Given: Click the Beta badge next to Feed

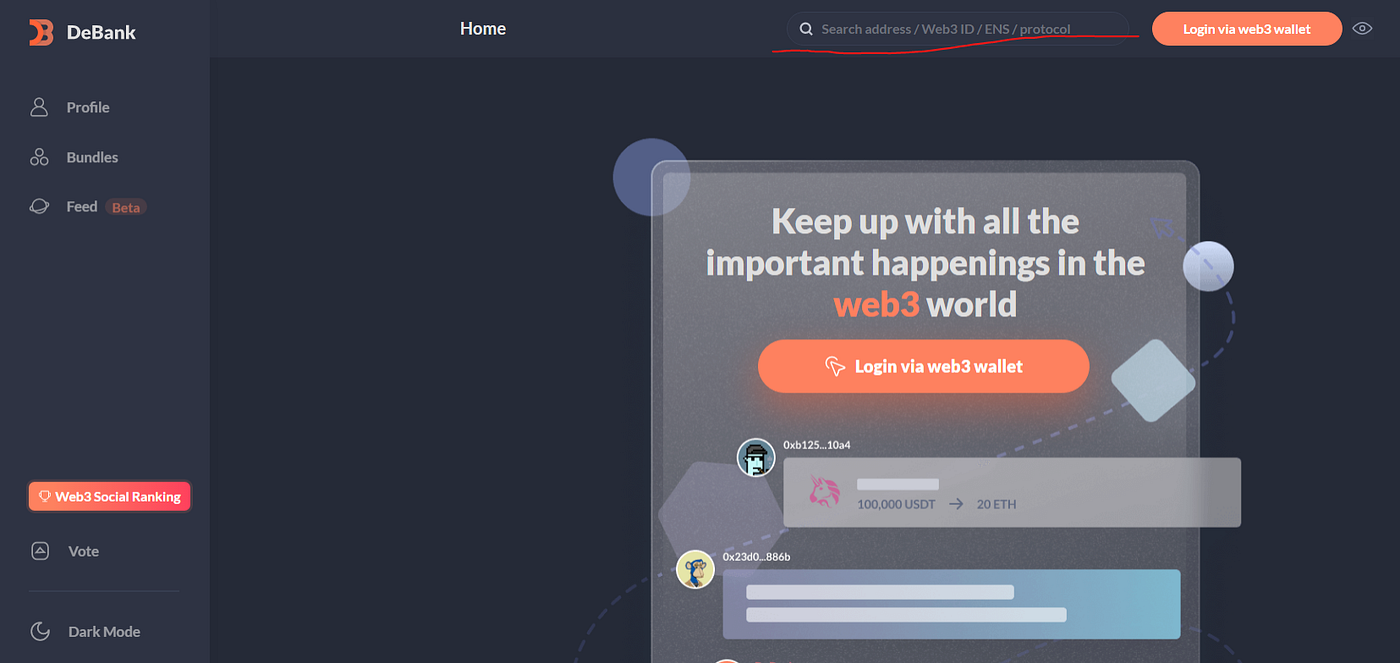Looking at the screenshot, I should click(x=126, y=207).
